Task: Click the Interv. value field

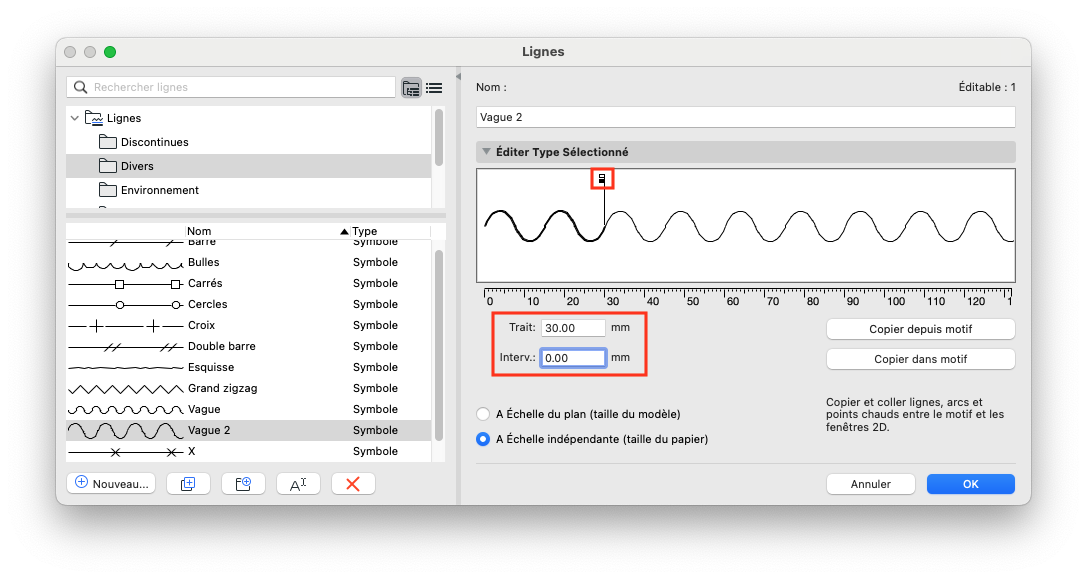Action: tap(573, 358)
